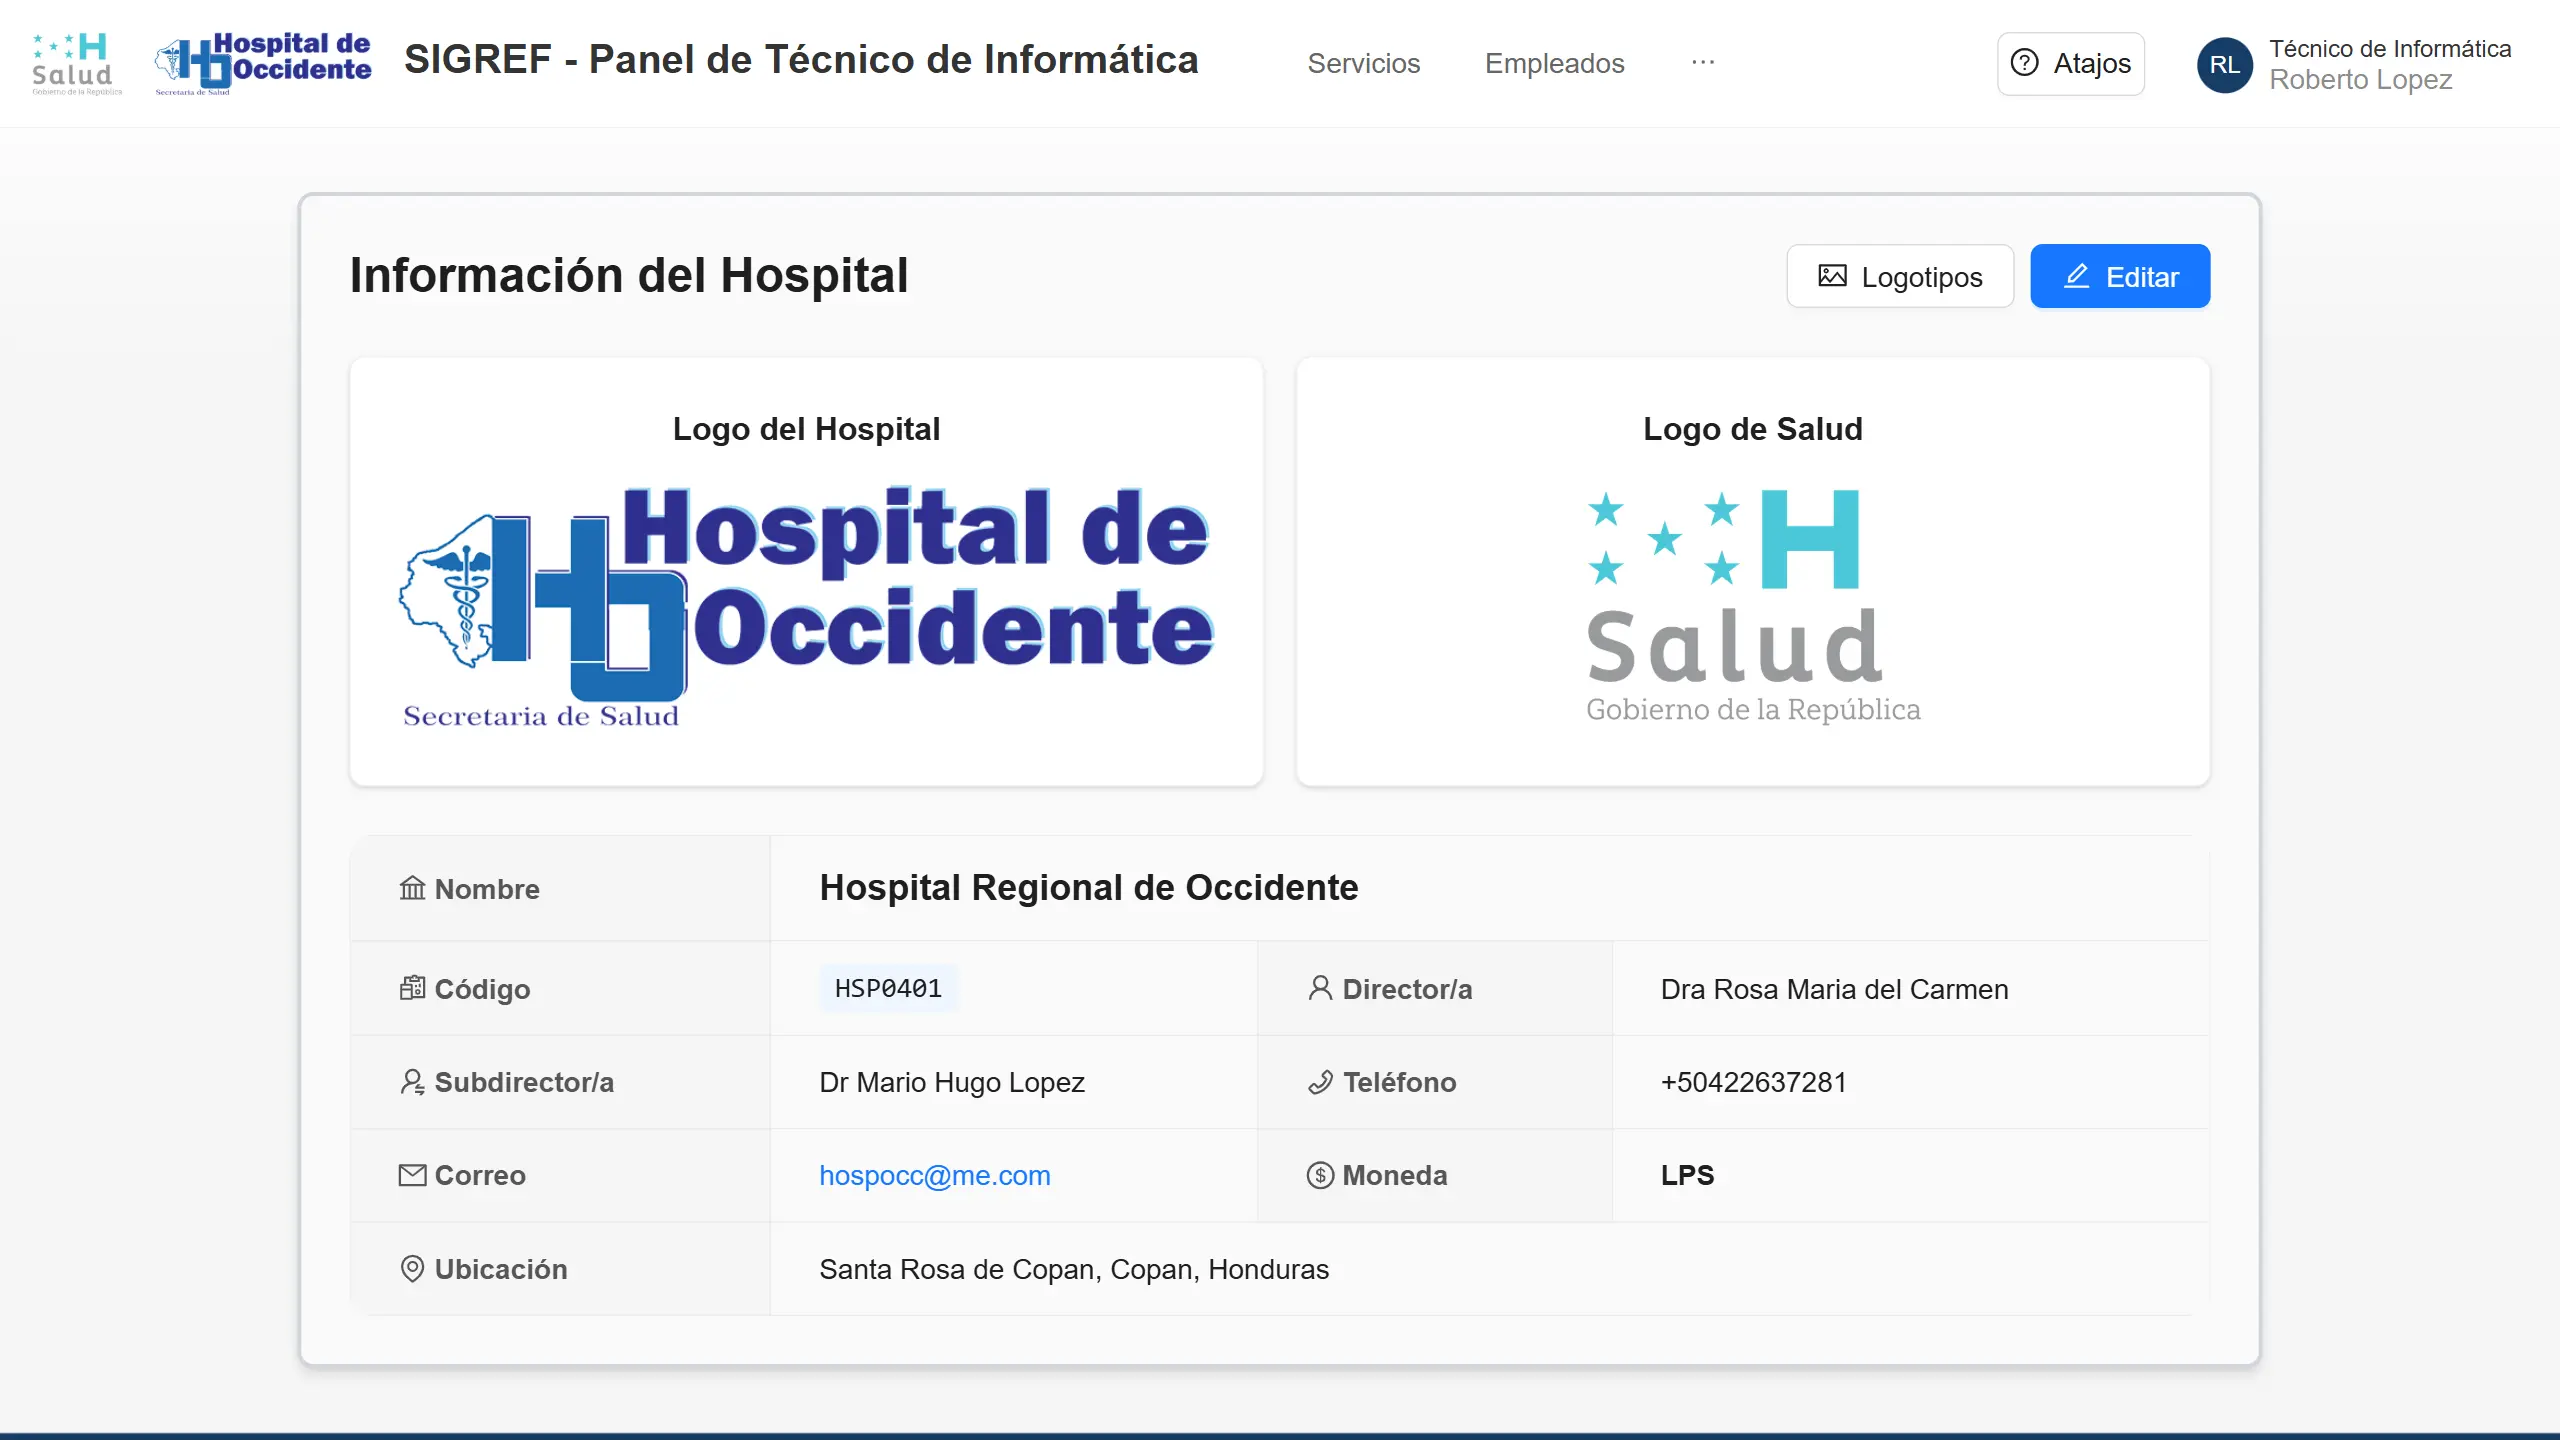
Task: Click the Editar button
Action: tap(2120, 276)
